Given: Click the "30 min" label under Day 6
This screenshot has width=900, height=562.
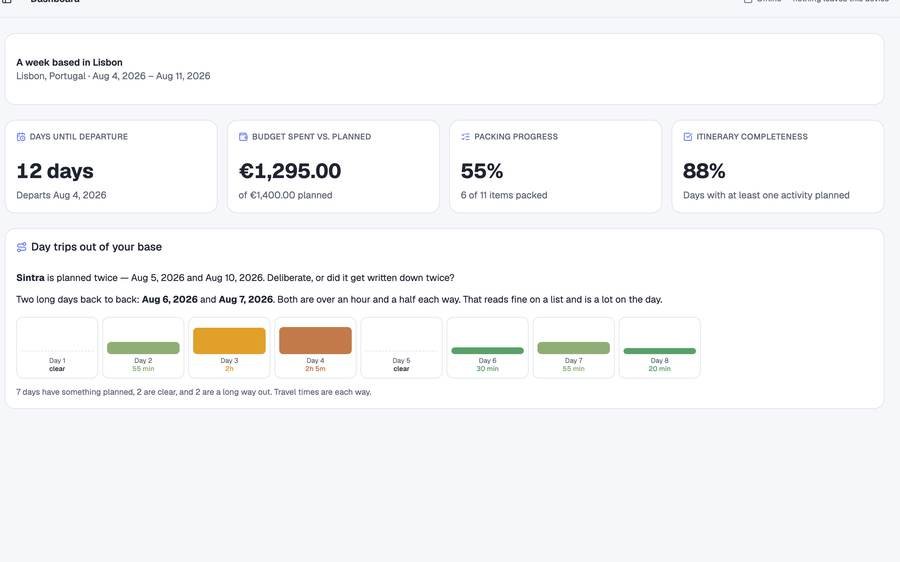Looking at the screenshot, I should click(x=487, y=369).
